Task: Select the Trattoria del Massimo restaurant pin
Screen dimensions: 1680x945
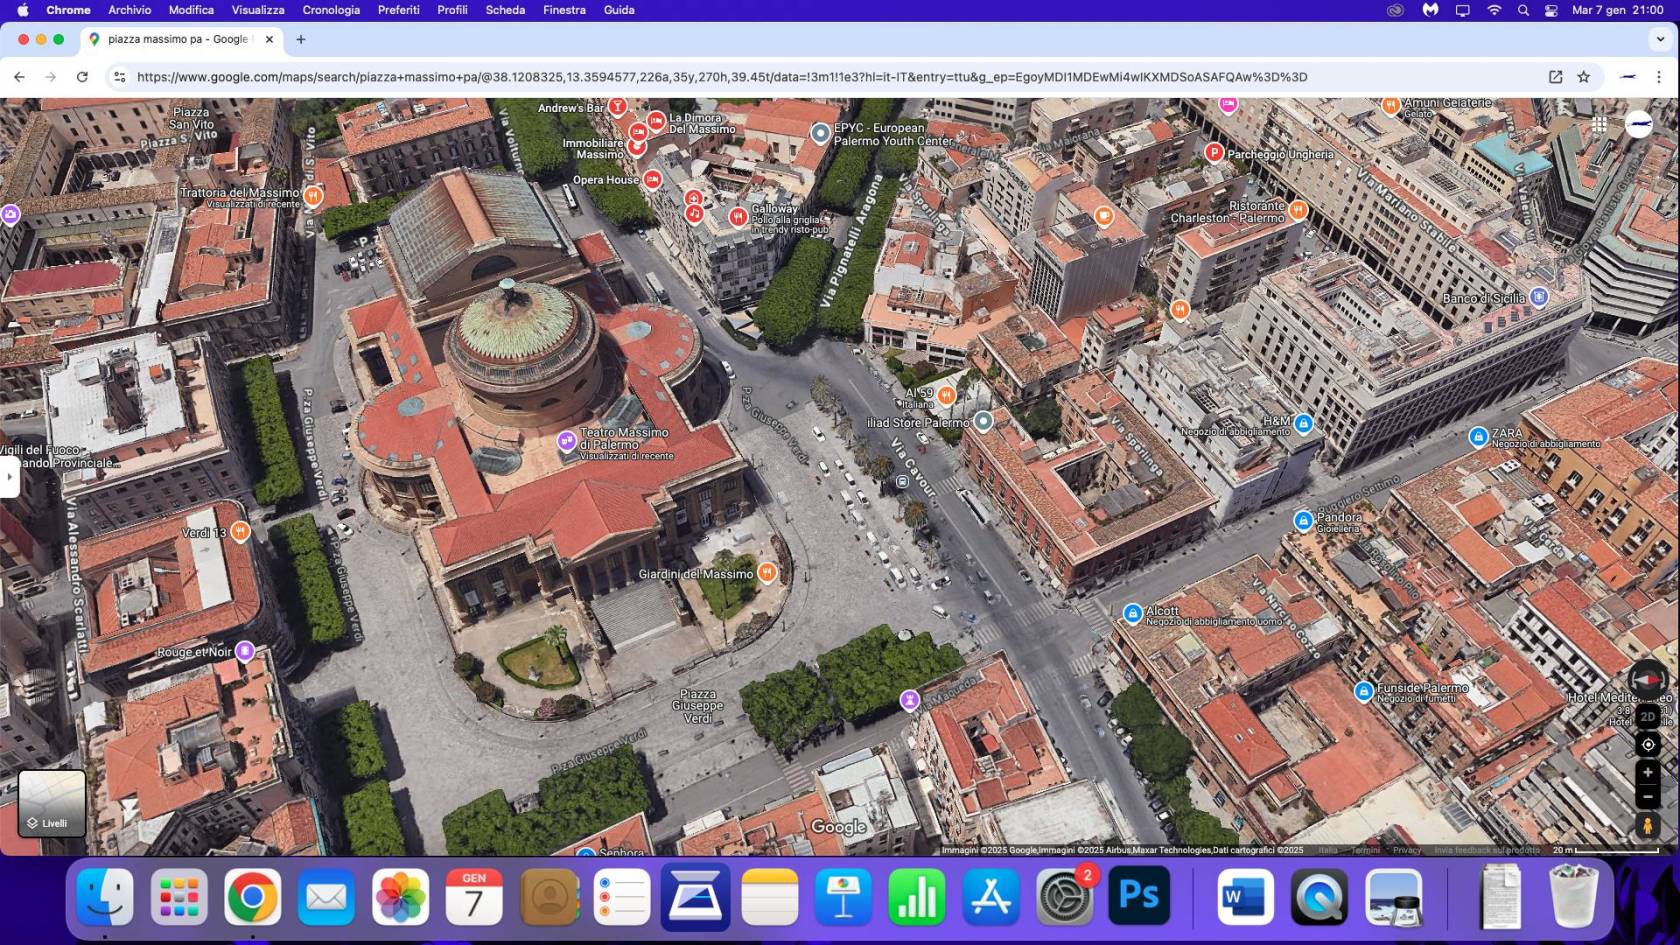Action: (313, 195)
